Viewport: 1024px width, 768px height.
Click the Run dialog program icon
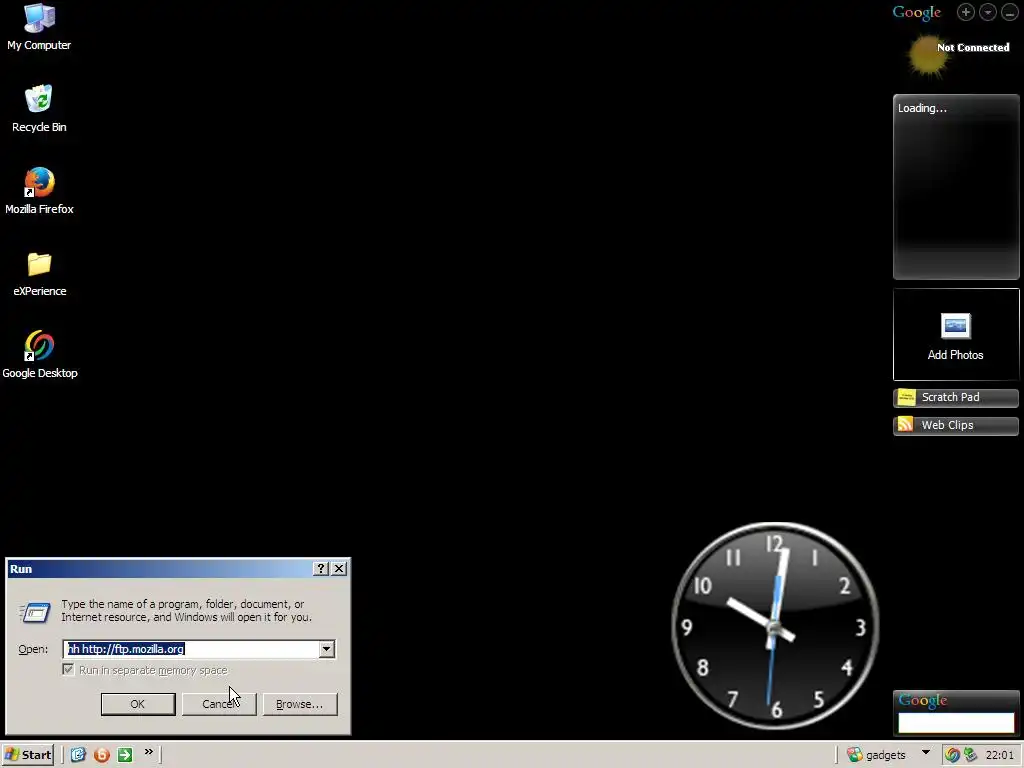35,612
